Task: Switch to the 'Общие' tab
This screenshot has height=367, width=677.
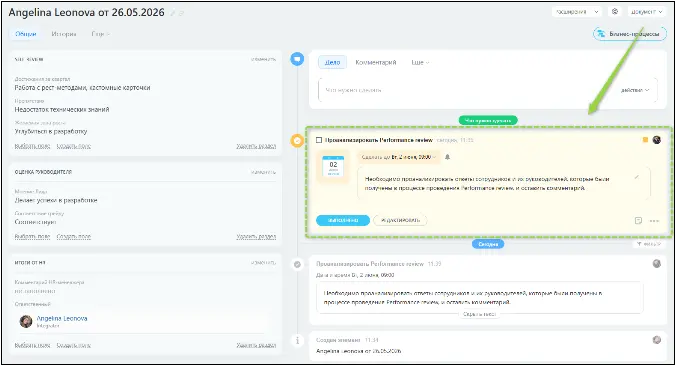Action: [x=26, y=34]
